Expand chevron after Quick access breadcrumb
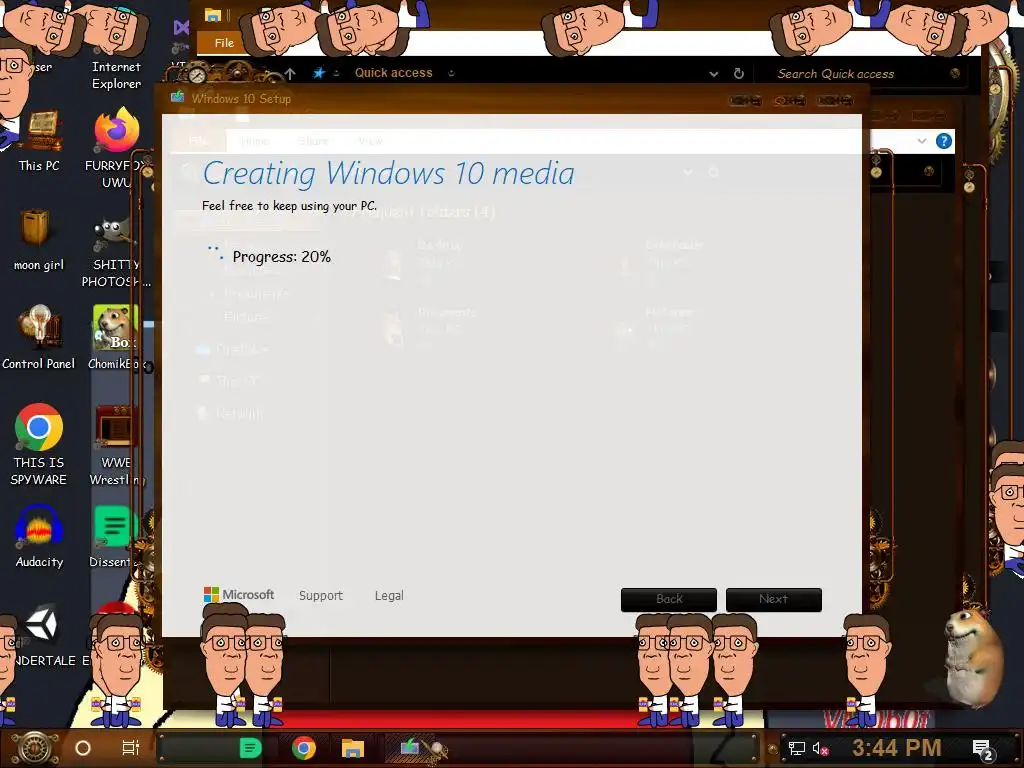The height and width of the screenshot is (768, 1024). point(451,74)
